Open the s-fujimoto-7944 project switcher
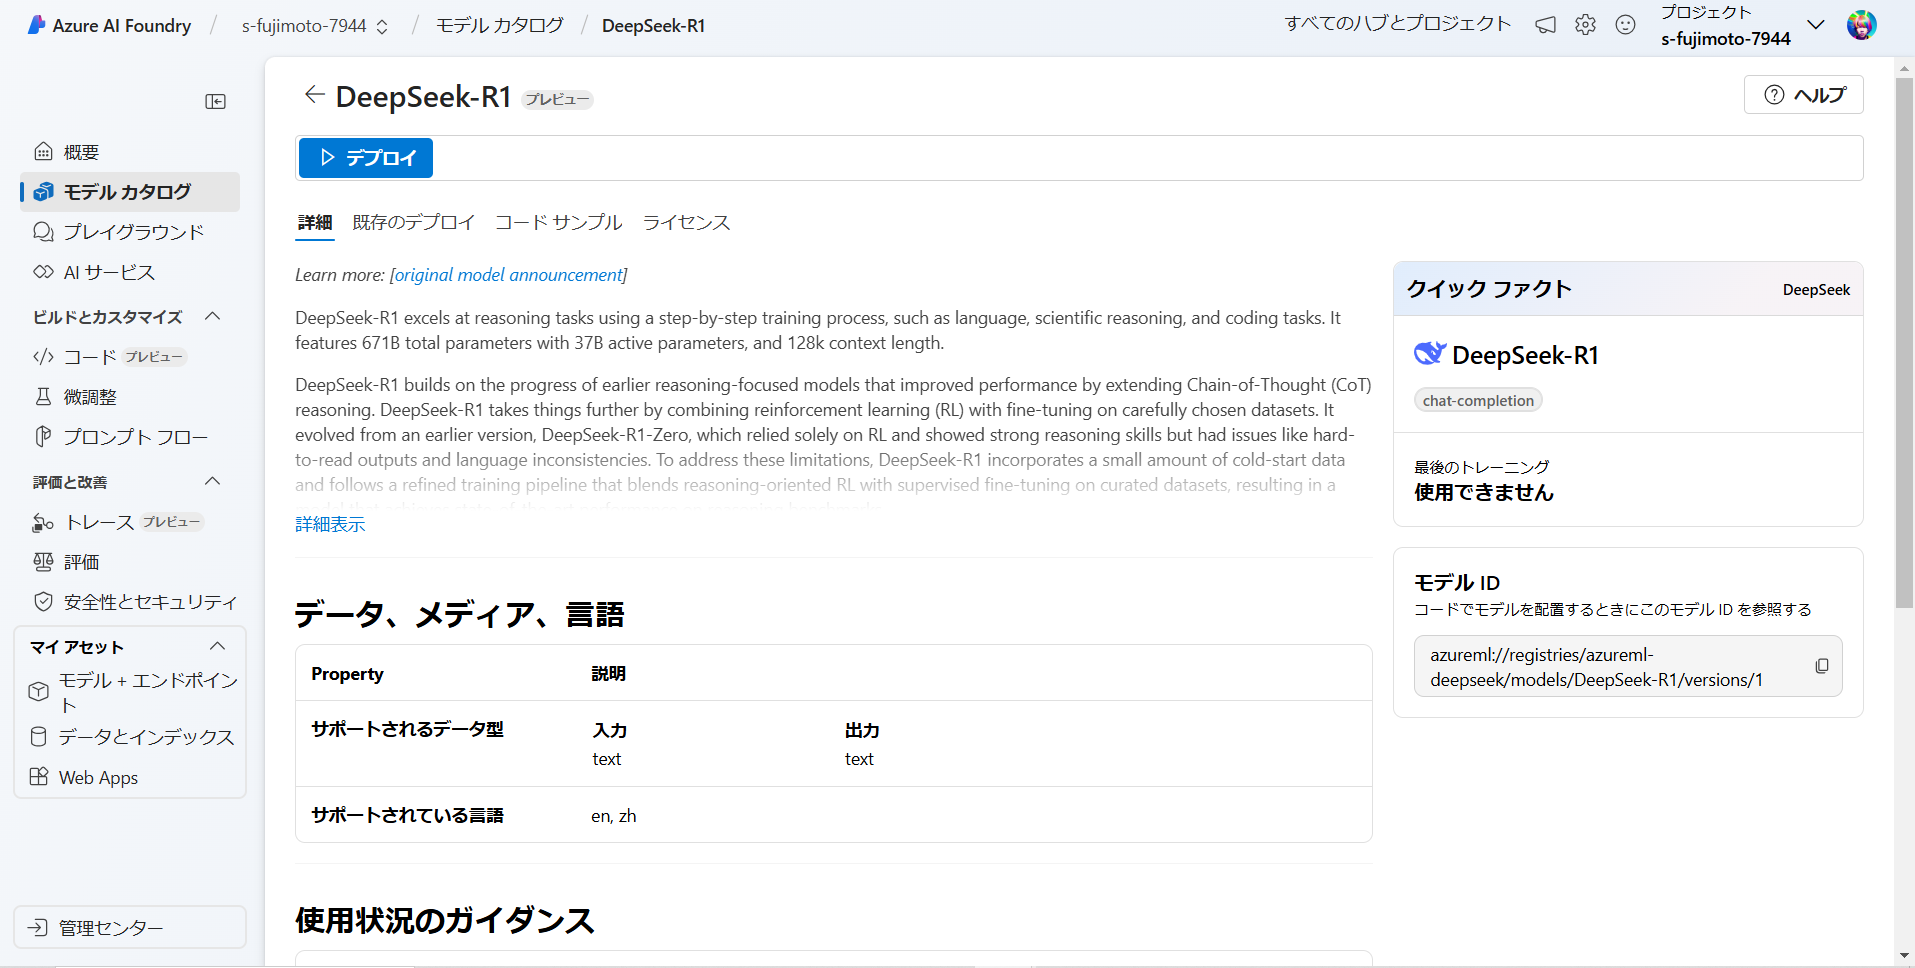 [x=314, y=26]
